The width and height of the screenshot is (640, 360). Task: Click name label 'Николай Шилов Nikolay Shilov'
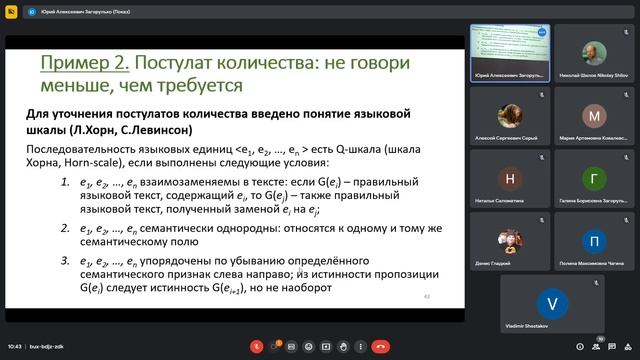click(593, 76)
